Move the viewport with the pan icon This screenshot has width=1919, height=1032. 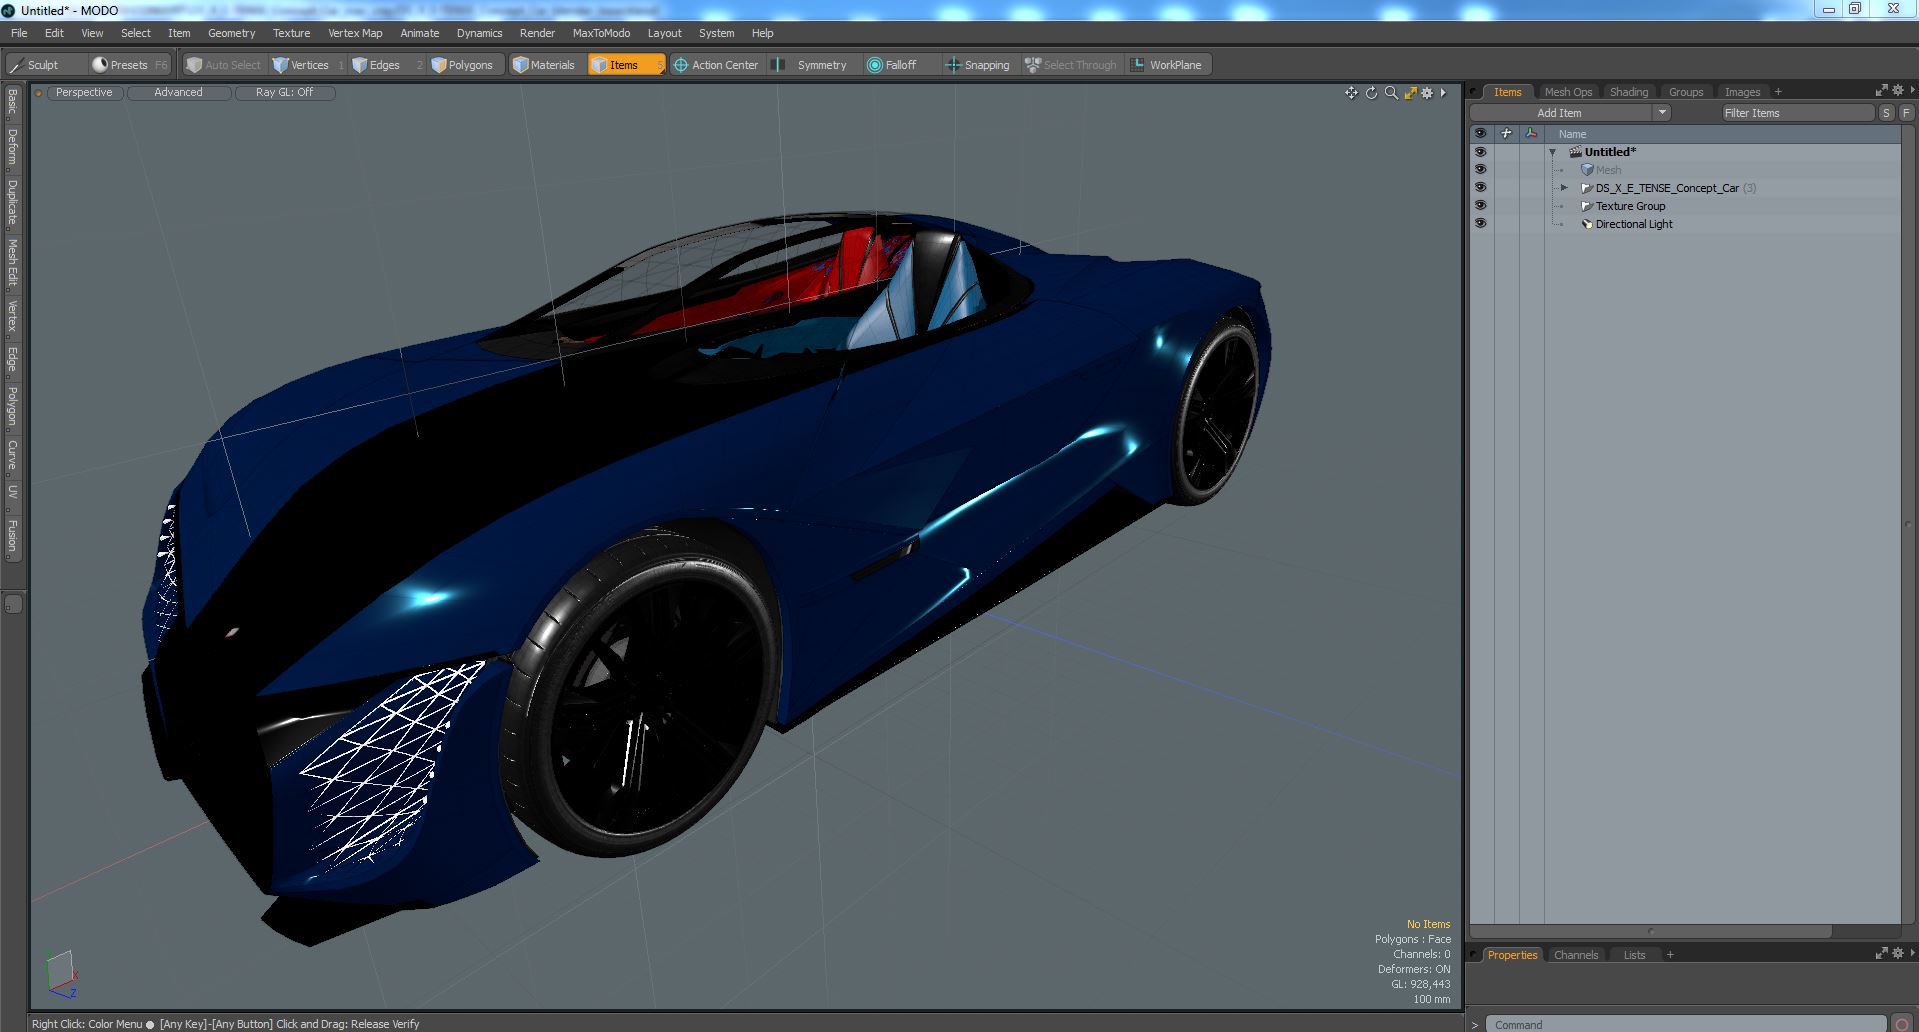1351,93
